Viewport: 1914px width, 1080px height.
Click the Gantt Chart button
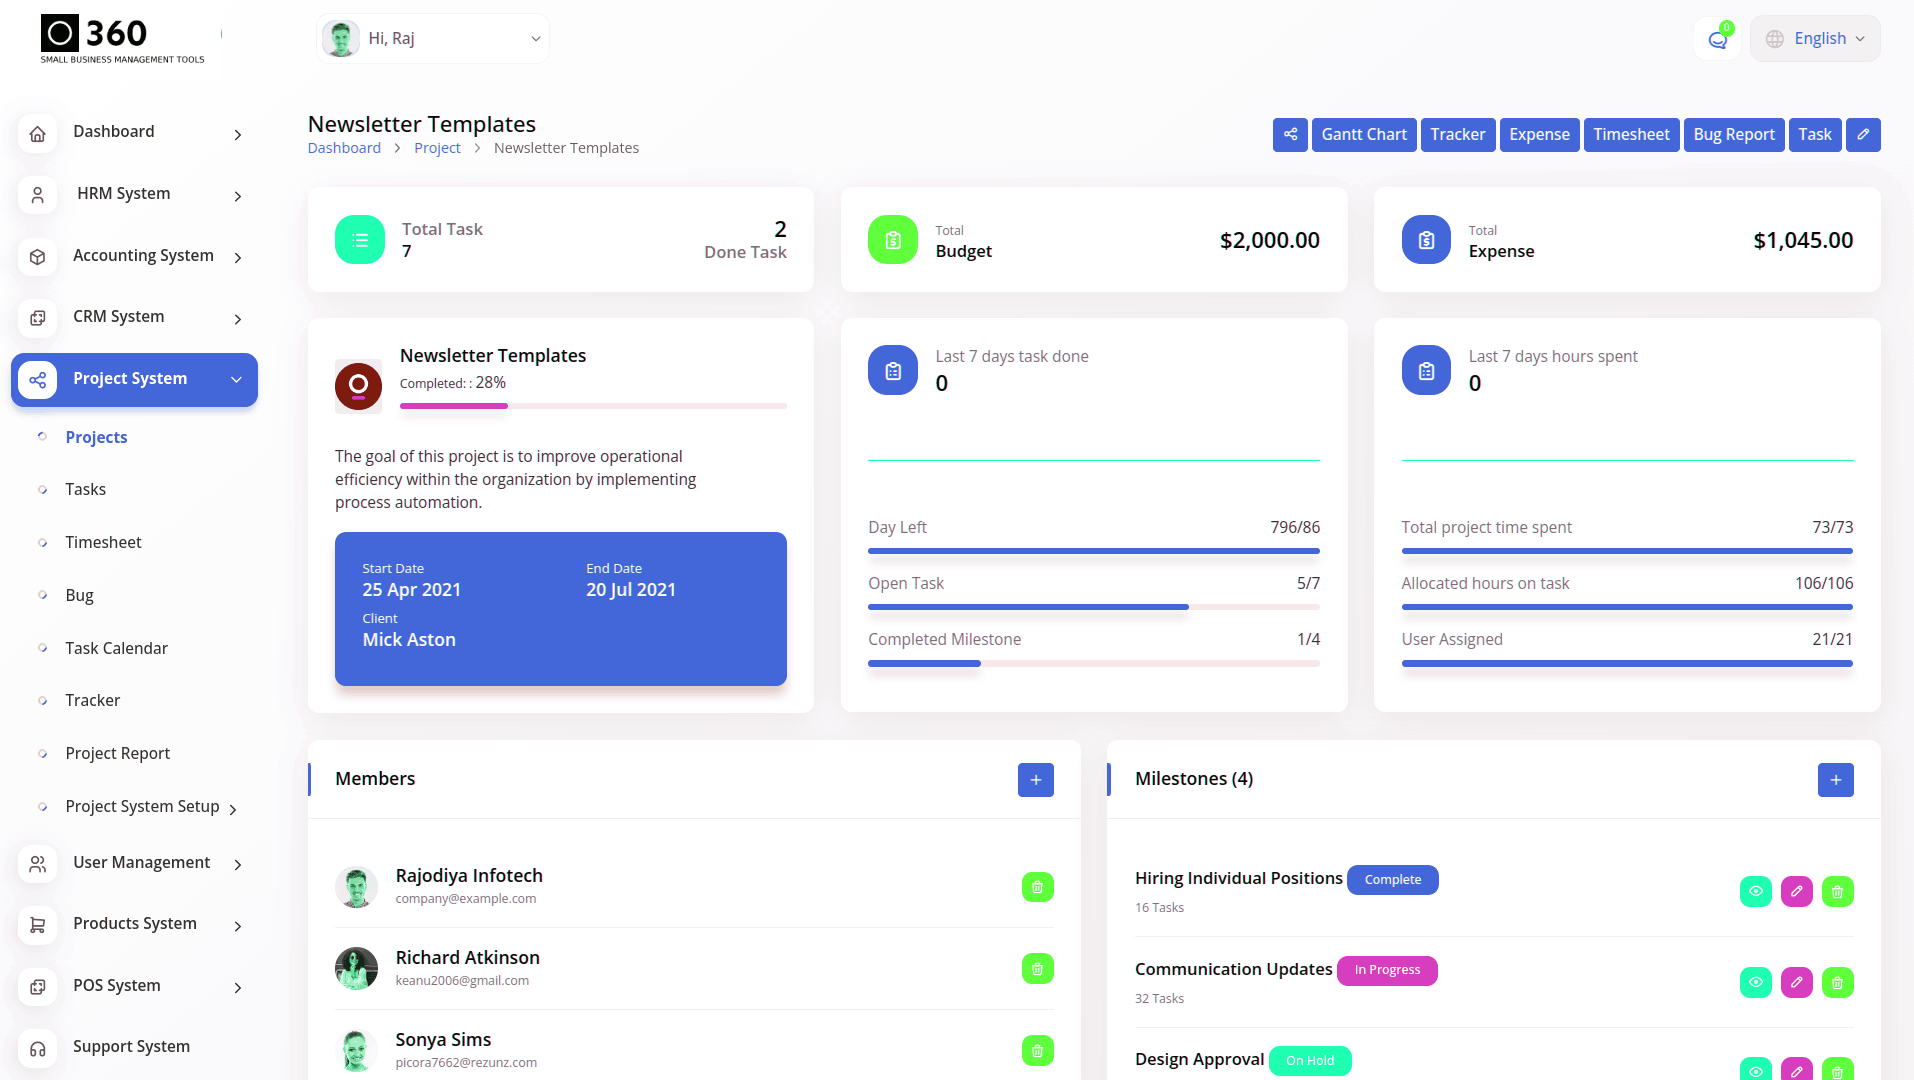point(1363,135)
